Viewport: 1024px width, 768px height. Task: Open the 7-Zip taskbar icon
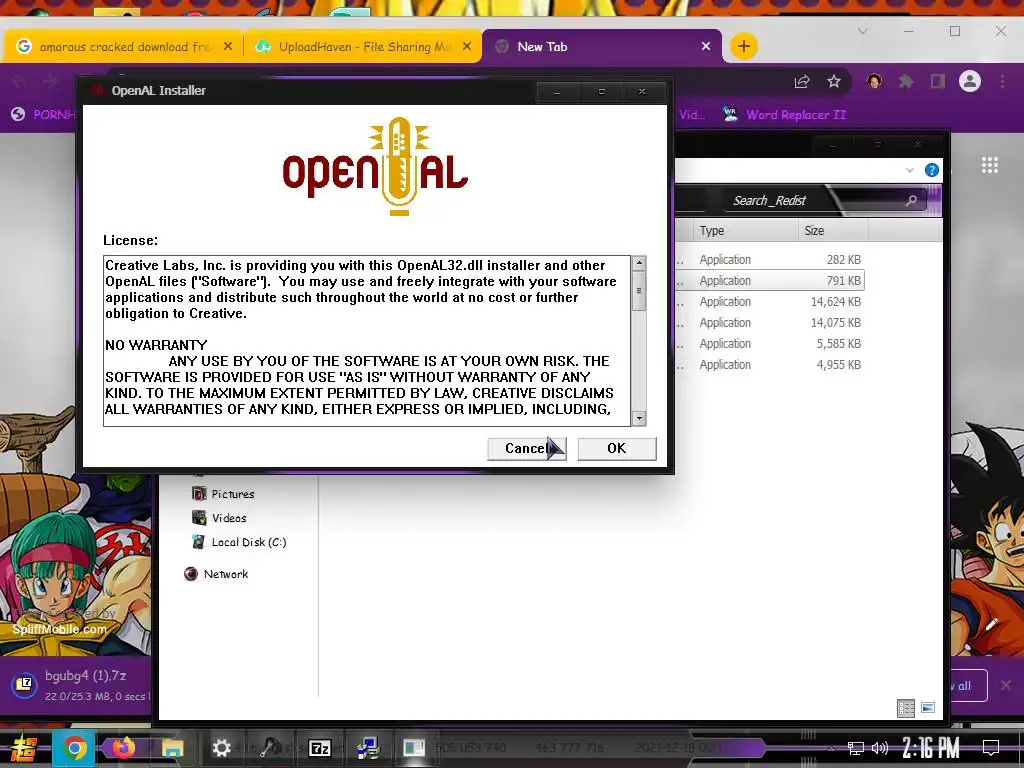(x=319, y=748)
